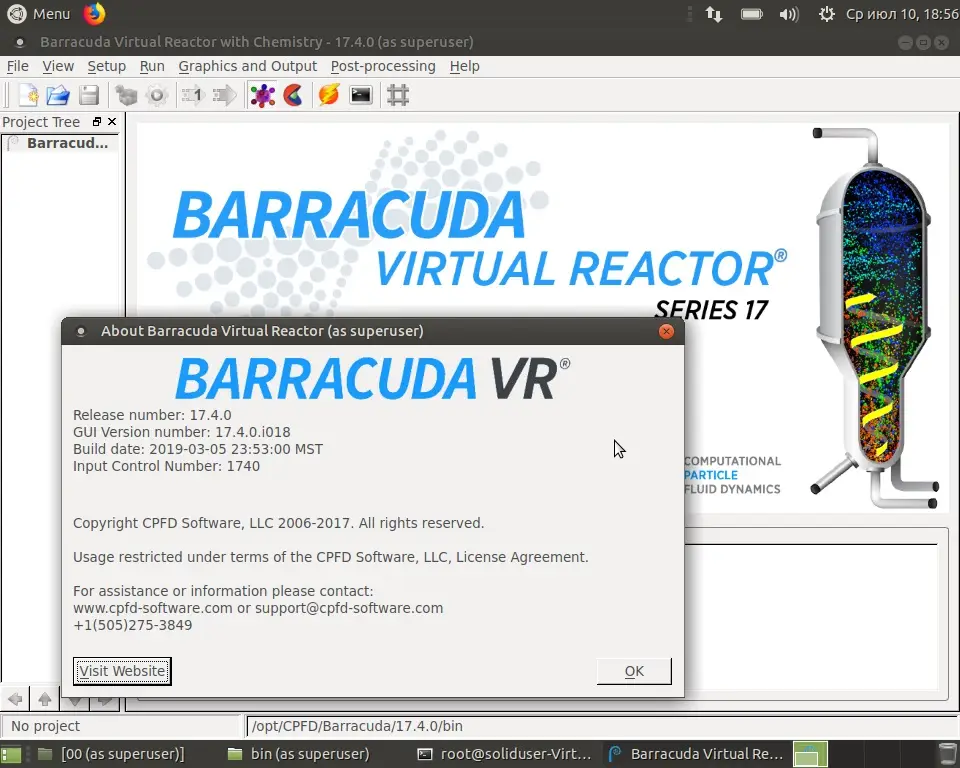The height and width of the screenshot is (768, 960).
Task: Click the purple molecule chemistry icon
Action: [263, 95]
